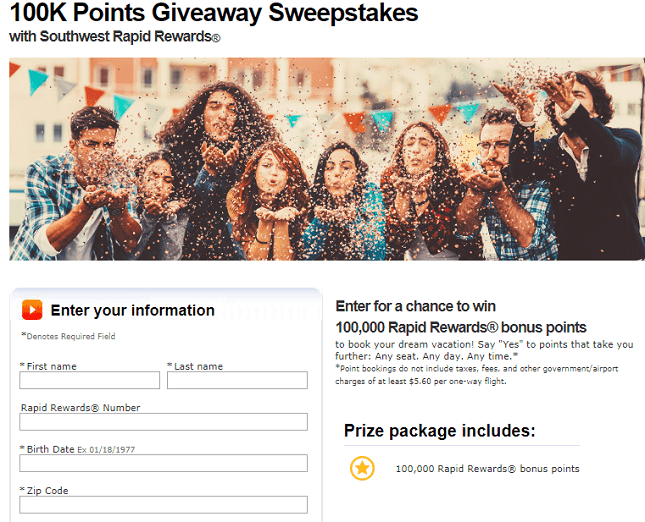Click the 'Last name' field label
Screen dimensions: 645x522
[195, 366]
